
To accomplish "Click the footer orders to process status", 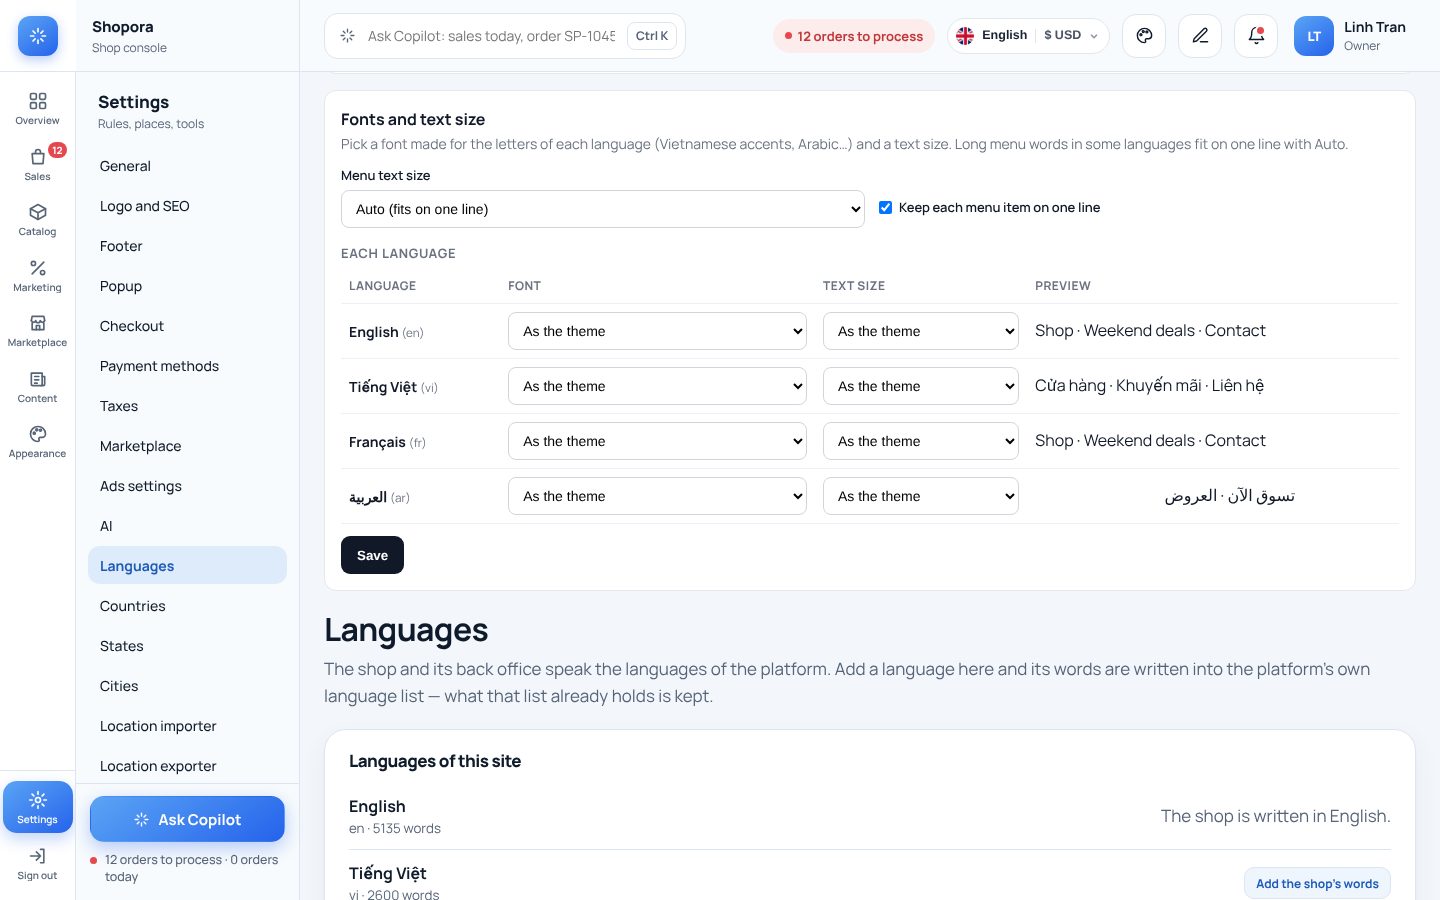I will (185, 868).
